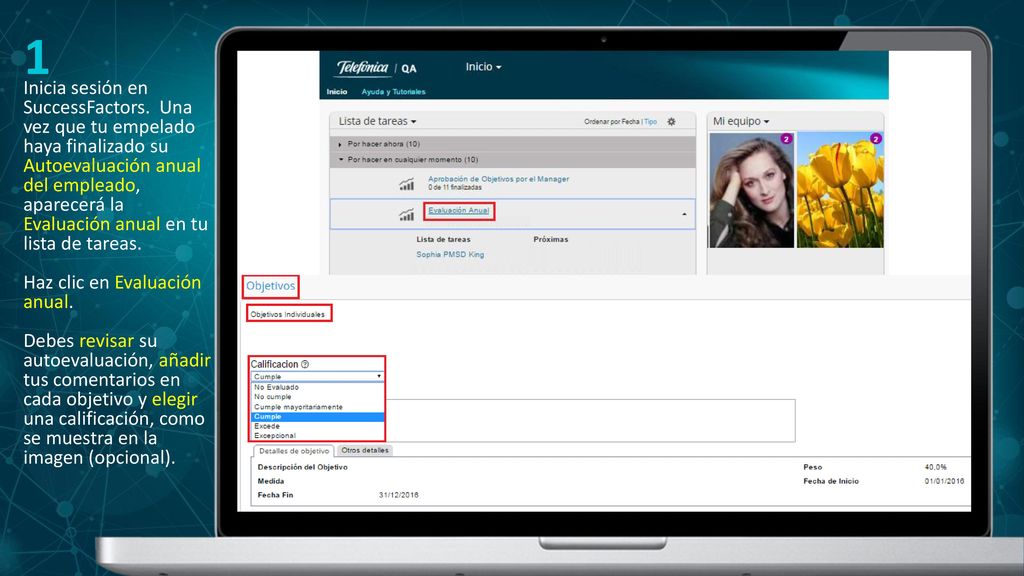
Task: Select the Detalles de objetivo tab
Action: tap(294, 451)
